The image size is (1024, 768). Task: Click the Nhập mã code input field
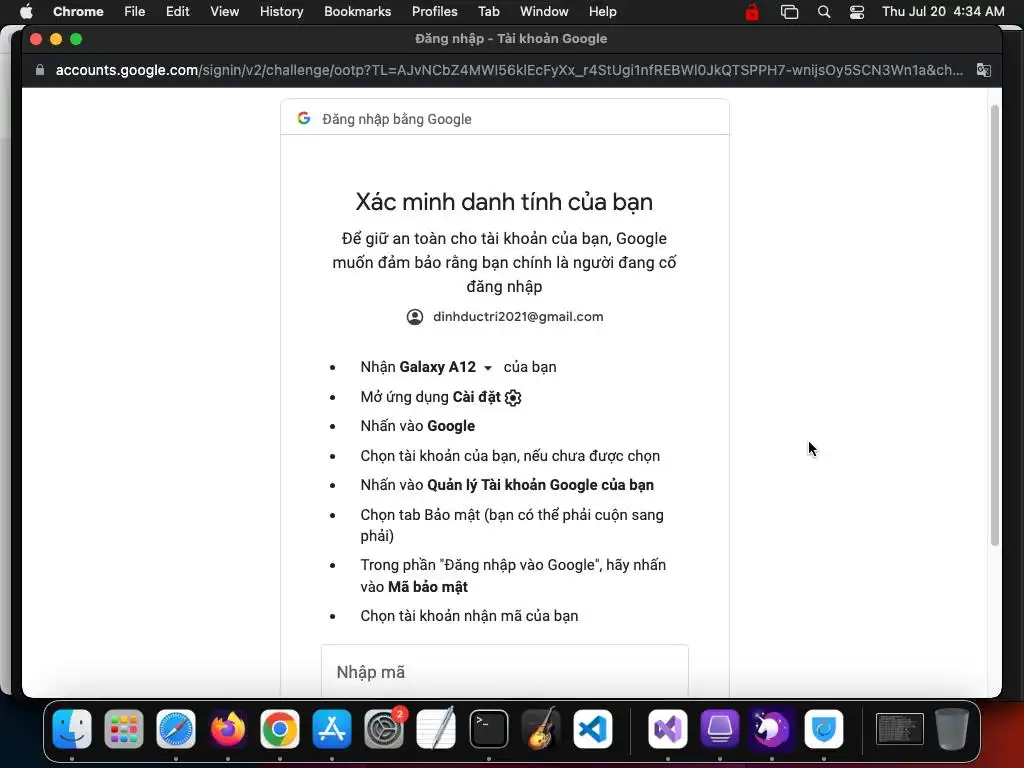tap(505, 671)
